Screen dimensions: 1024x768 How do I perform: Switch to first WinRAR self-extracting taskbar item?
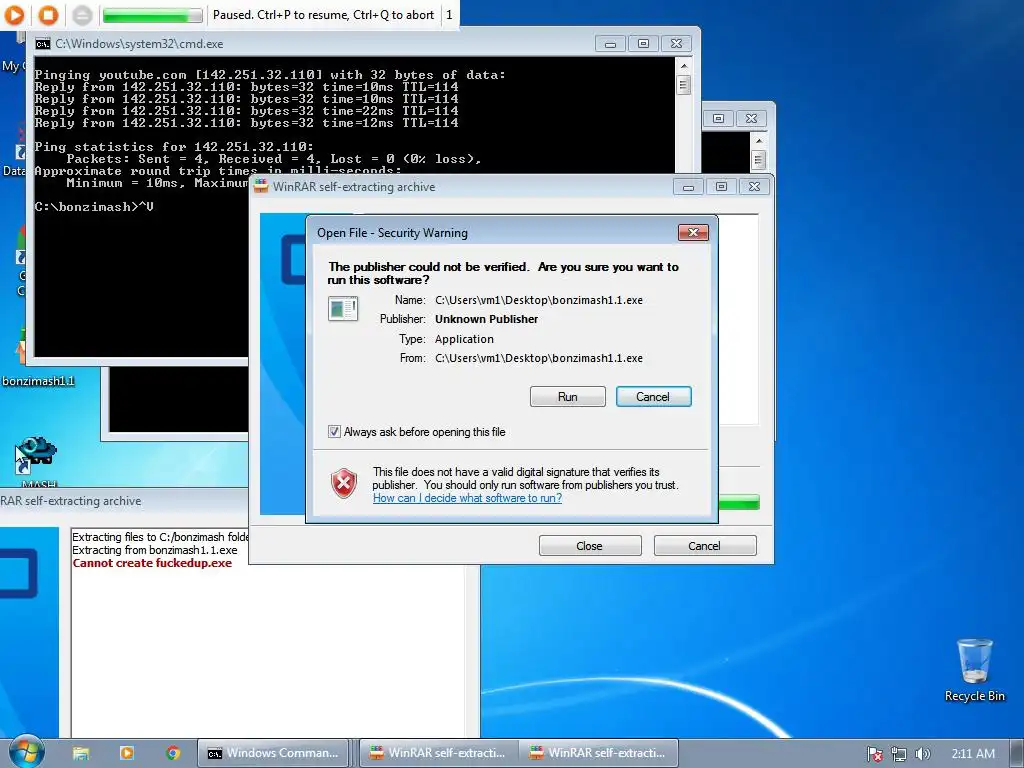click(x=439, y=753)
